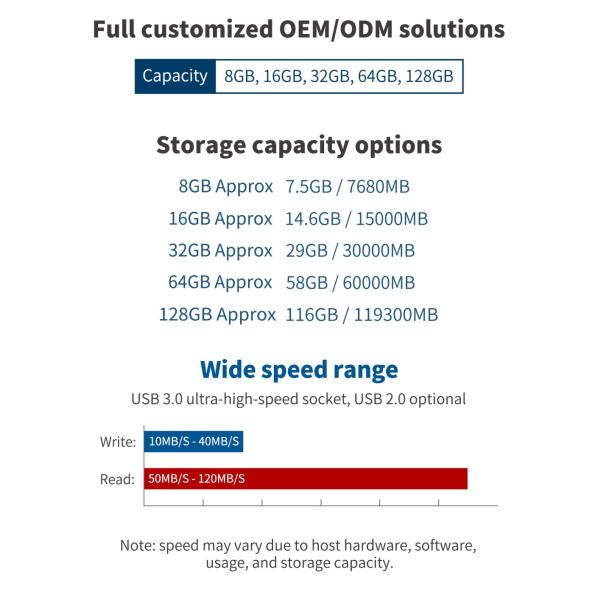Select the "32GB Approx" row label
The image size is (600, 600).
click(x=220, y=251)
